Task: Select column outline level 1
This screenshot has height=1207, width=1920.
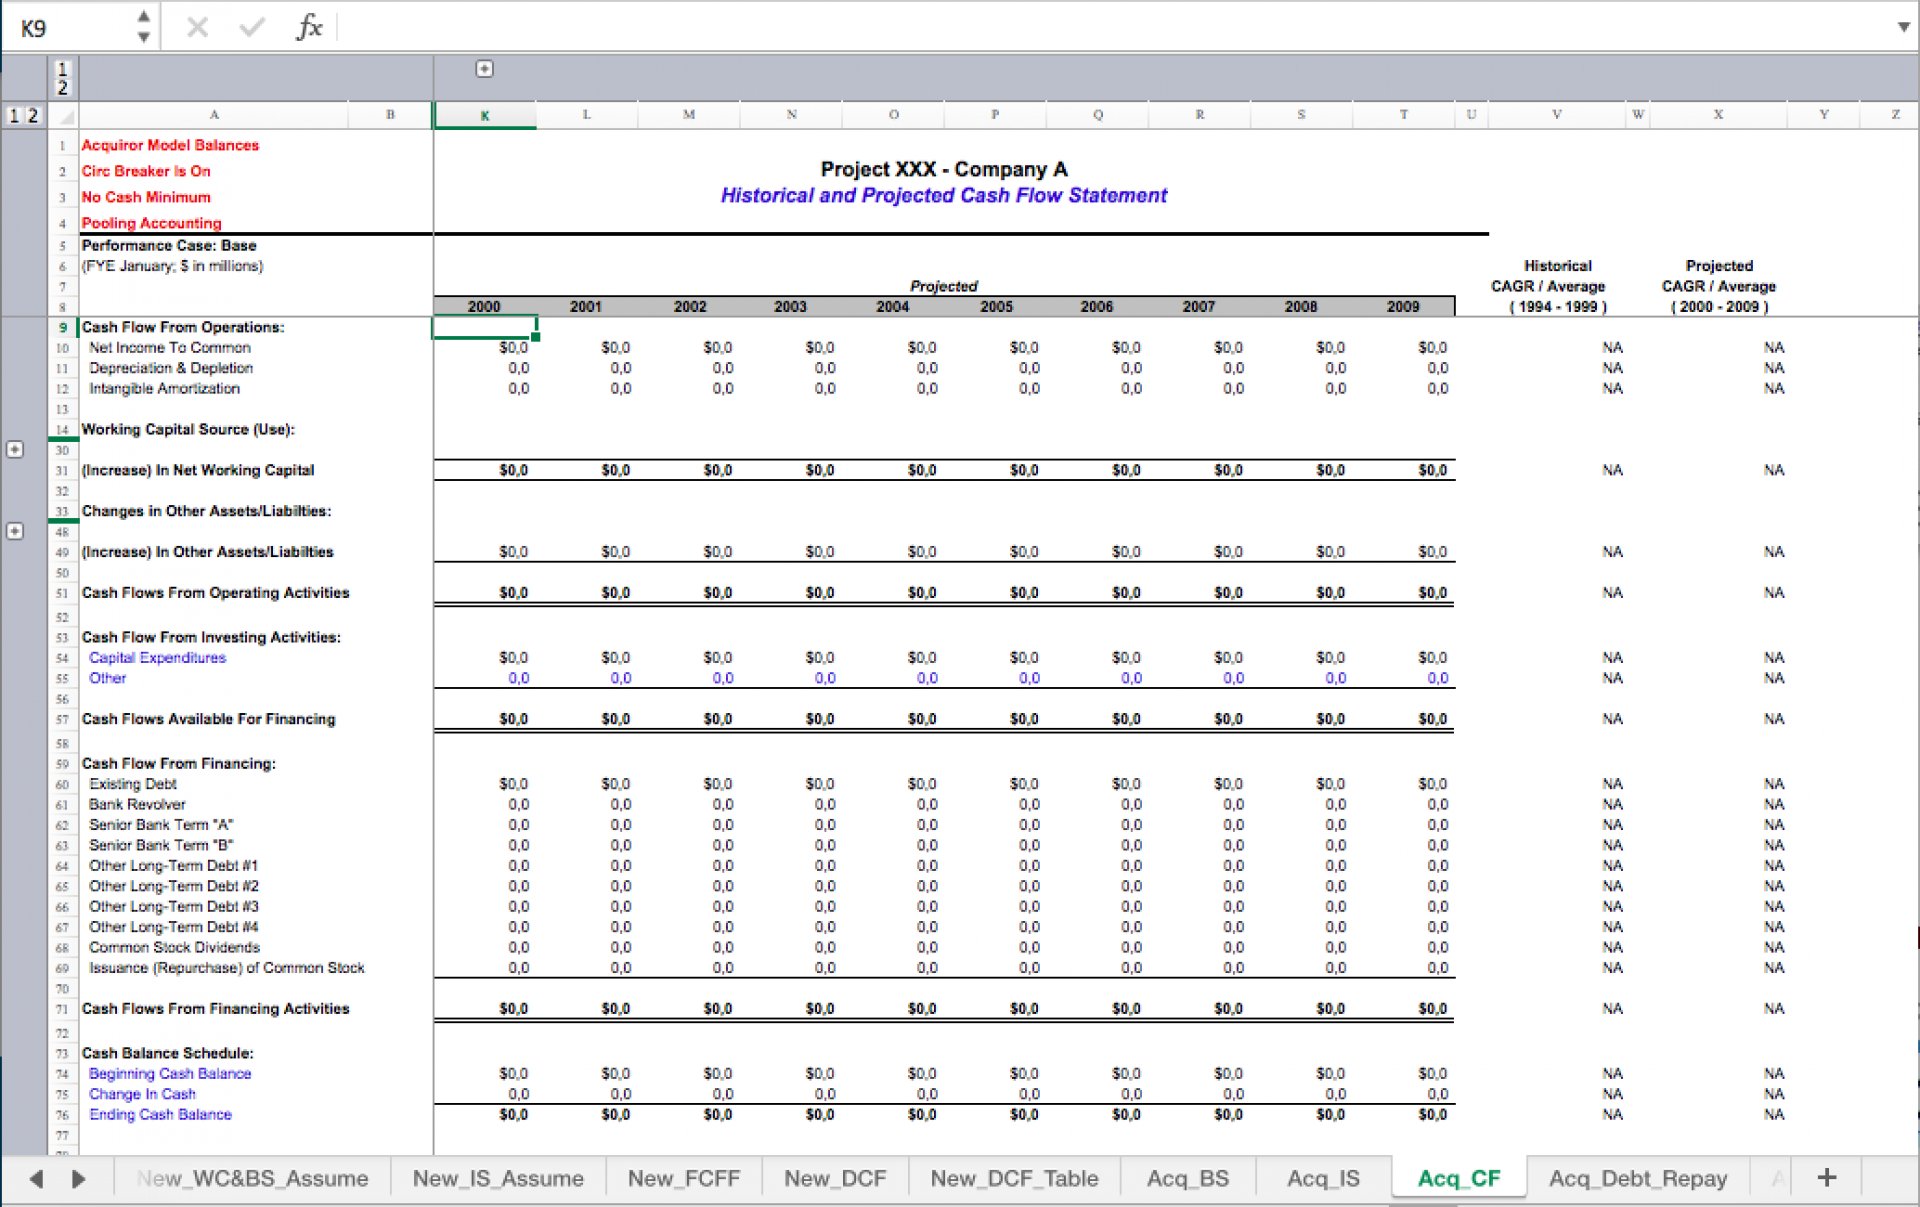Action: pos(62,69)
